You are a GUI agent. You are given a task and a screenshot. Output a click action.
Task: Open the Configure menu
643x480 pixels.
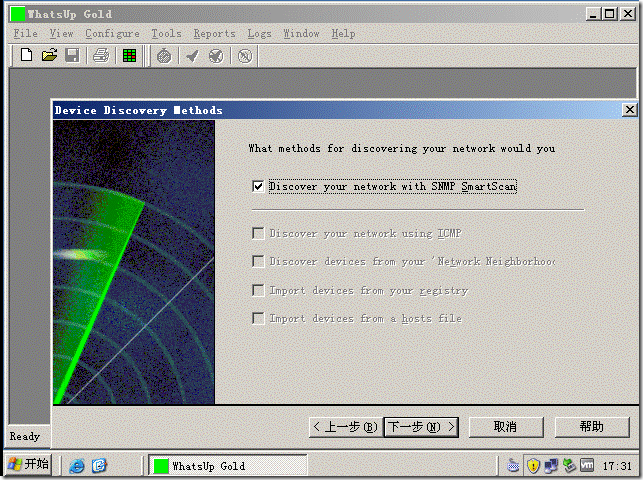click(112, 34)
